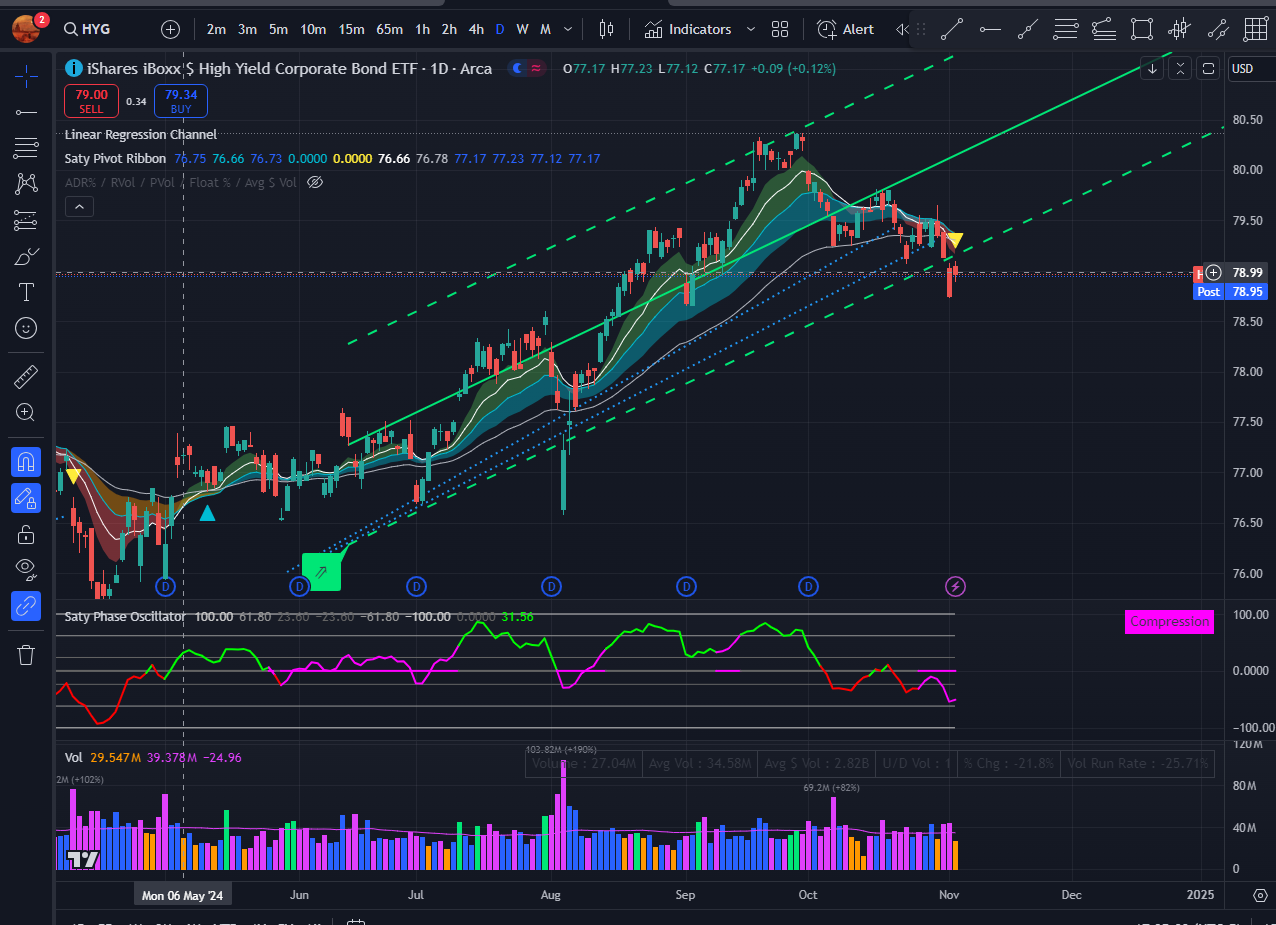Switch to the 15m timeframe
Image resolution: width=1276 pixels, height=925 pixels.
click(x=351, y=29)
